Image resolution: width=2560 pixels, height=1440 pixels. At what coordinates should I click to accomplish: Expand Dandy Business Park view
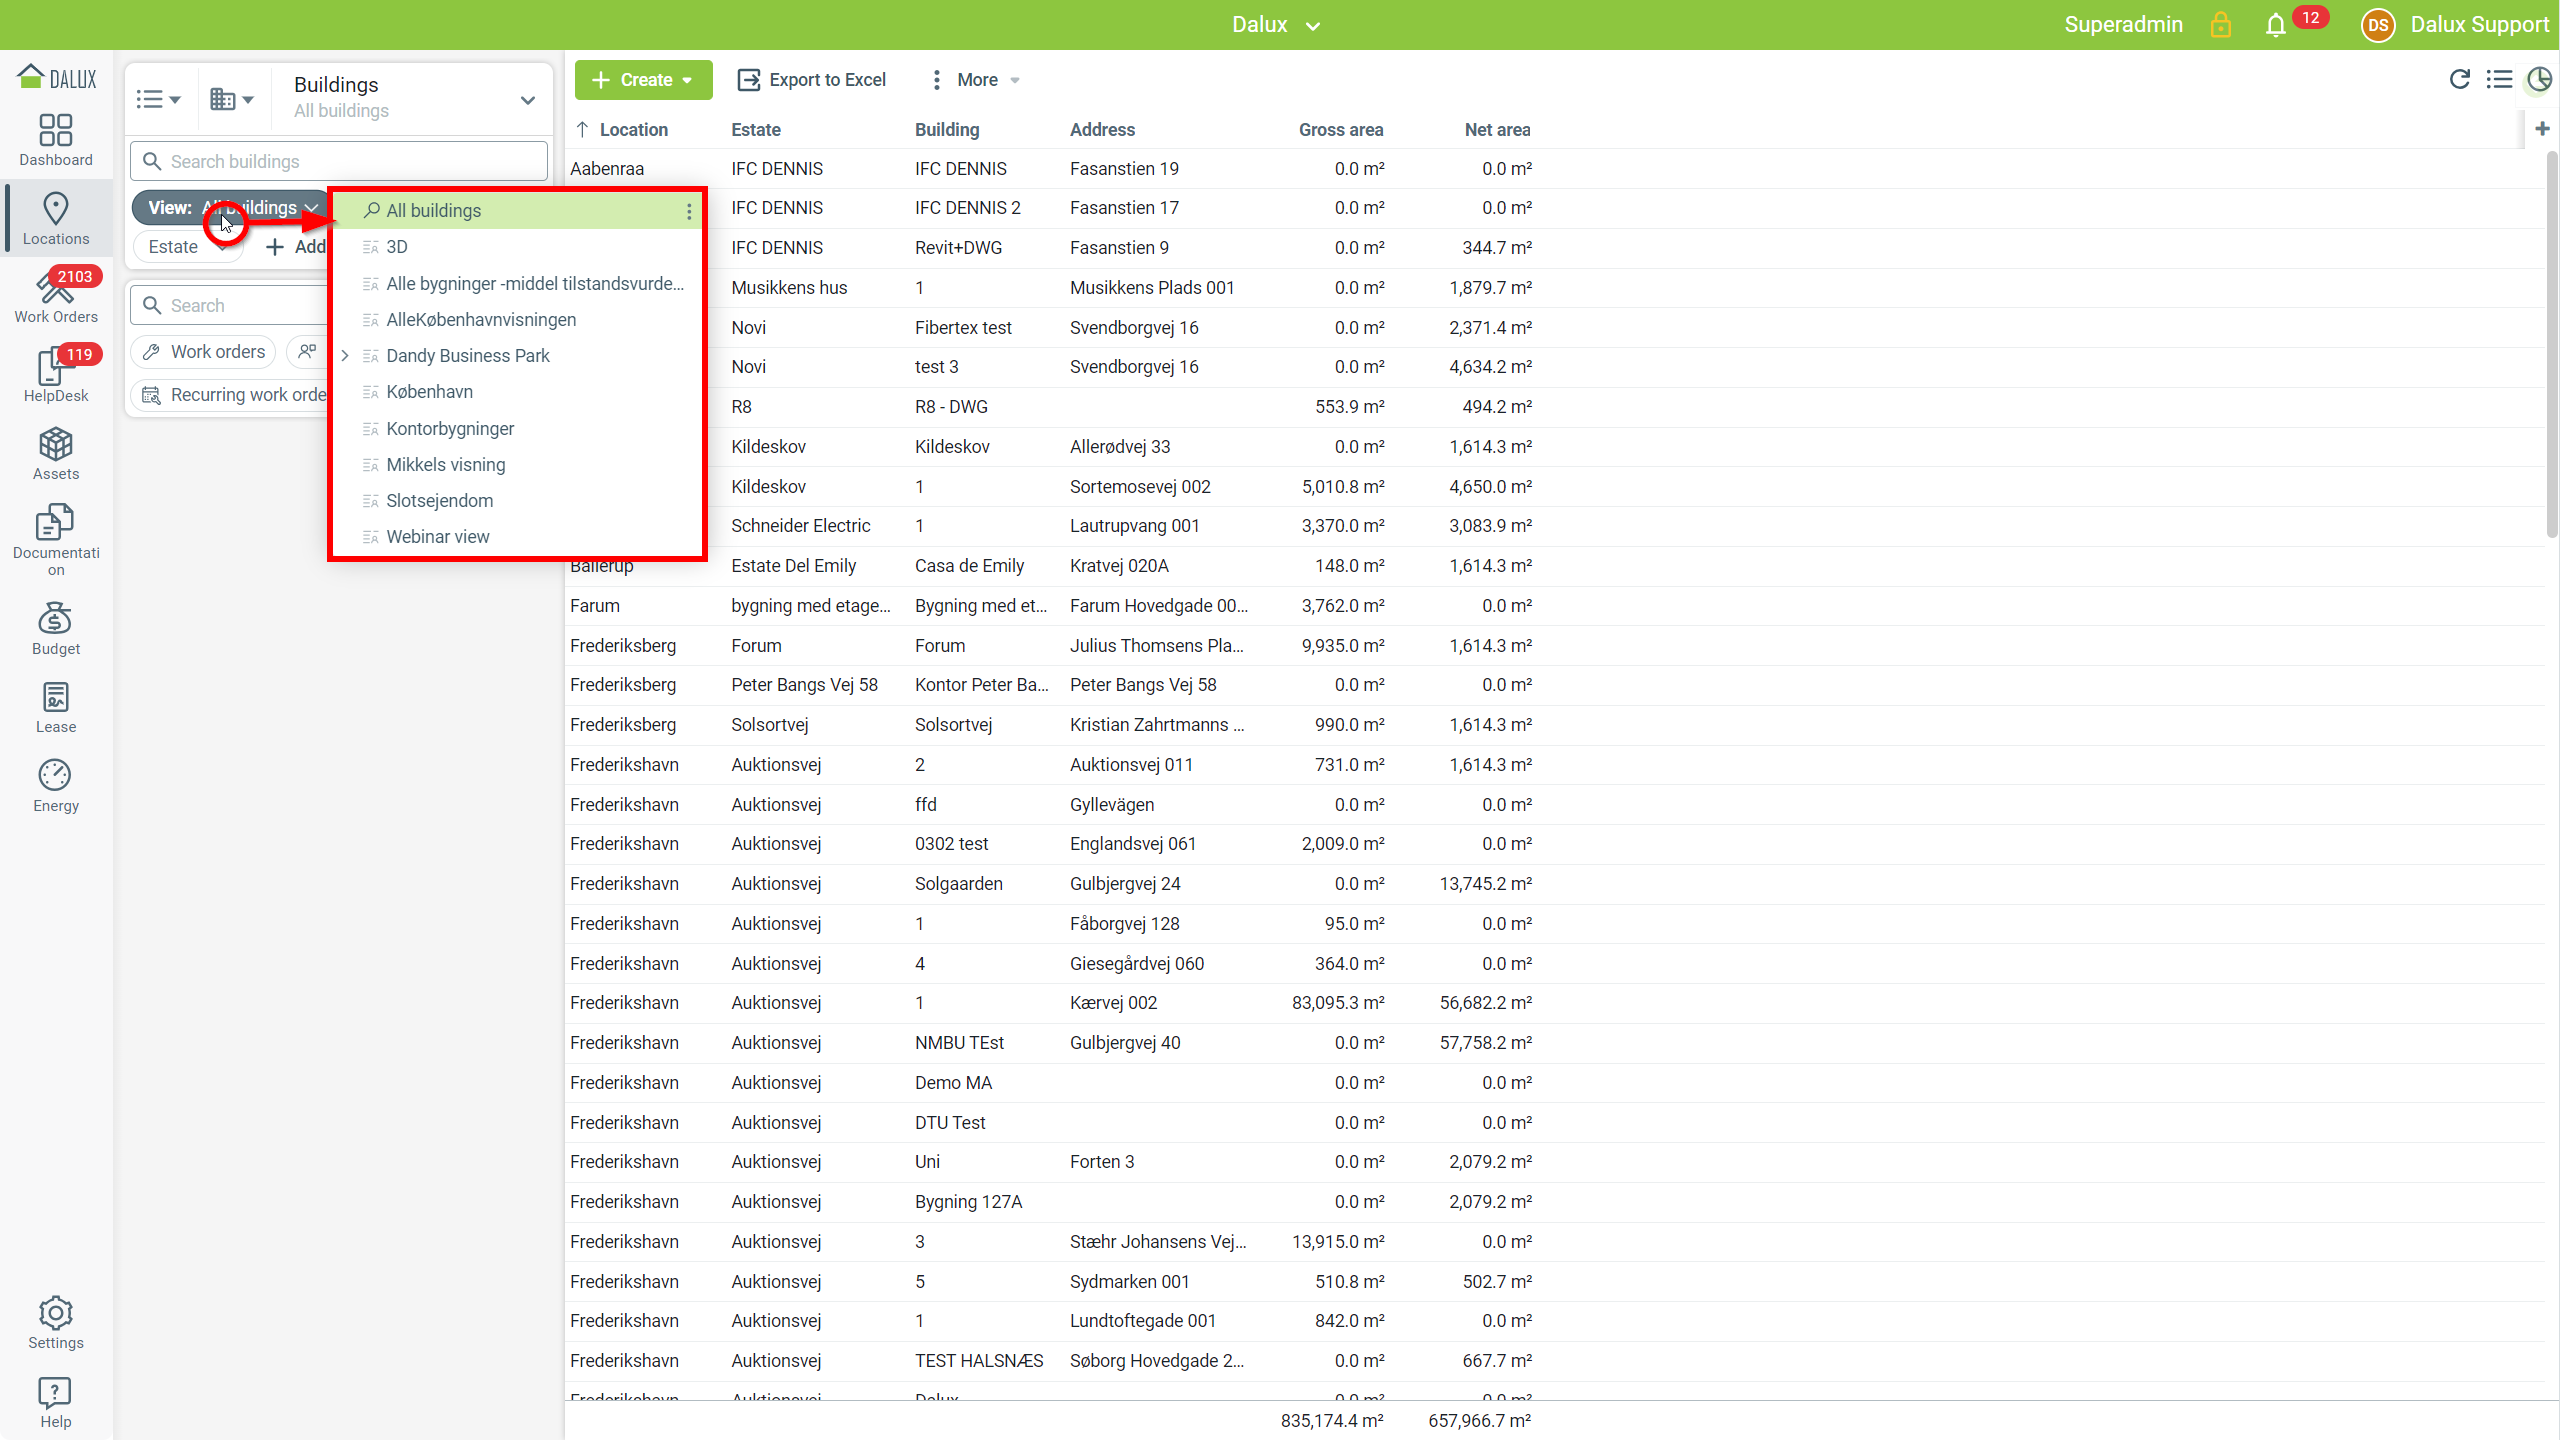click(345, 356)
